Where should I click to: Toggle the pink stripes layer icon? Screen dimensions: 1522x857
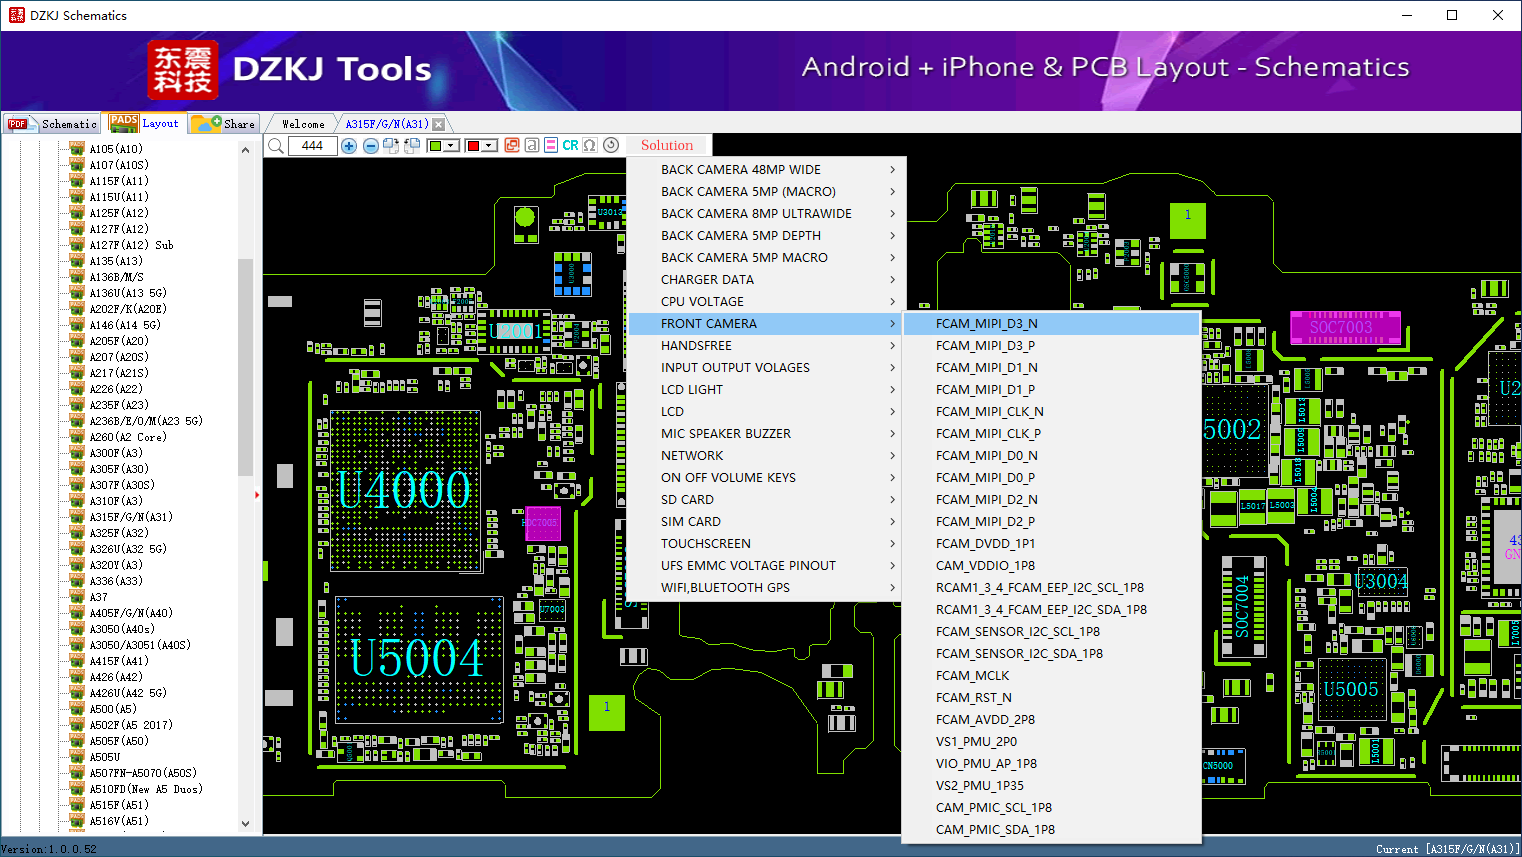[x=551, y=146]
